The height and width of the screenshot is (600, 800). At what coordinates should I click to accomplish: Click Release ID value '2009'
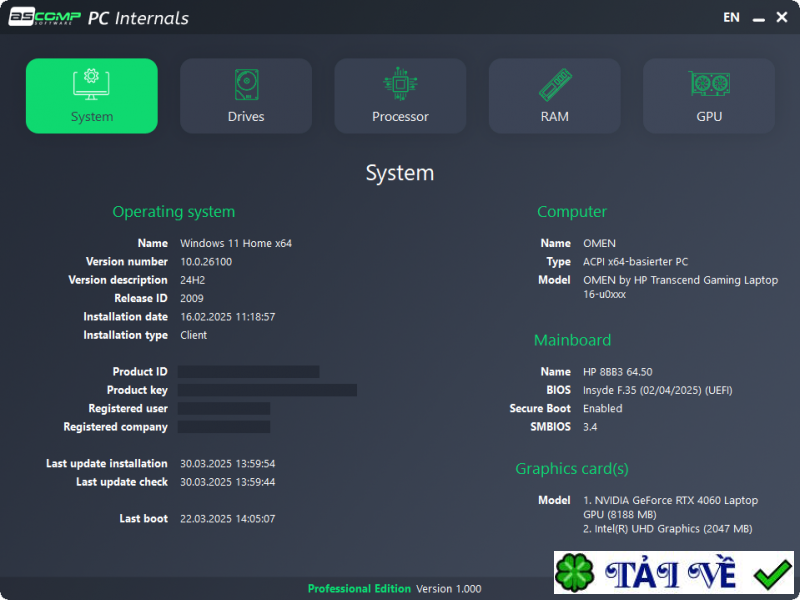192,298
